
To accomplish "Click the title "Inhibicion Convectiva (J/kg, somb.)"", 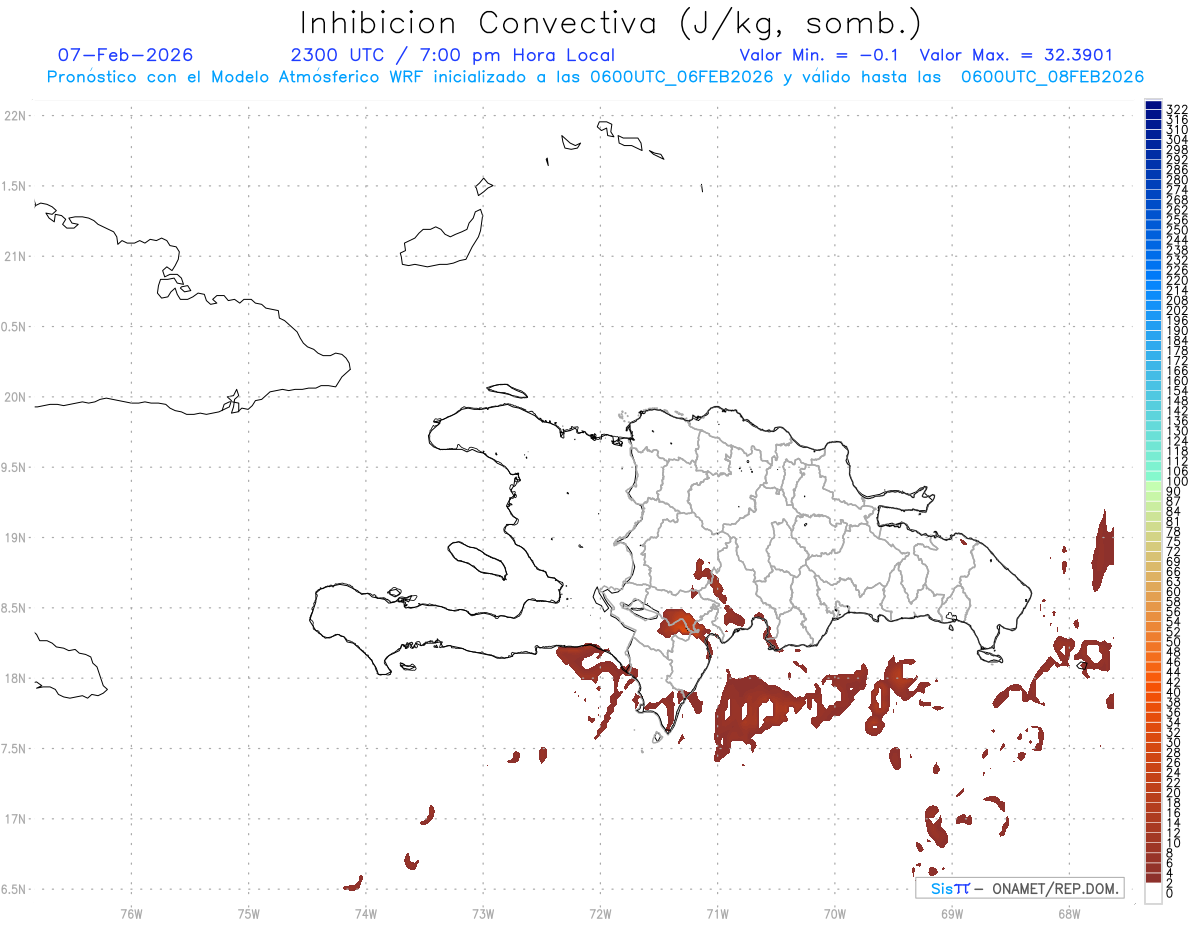I will [x=611, y=24].
